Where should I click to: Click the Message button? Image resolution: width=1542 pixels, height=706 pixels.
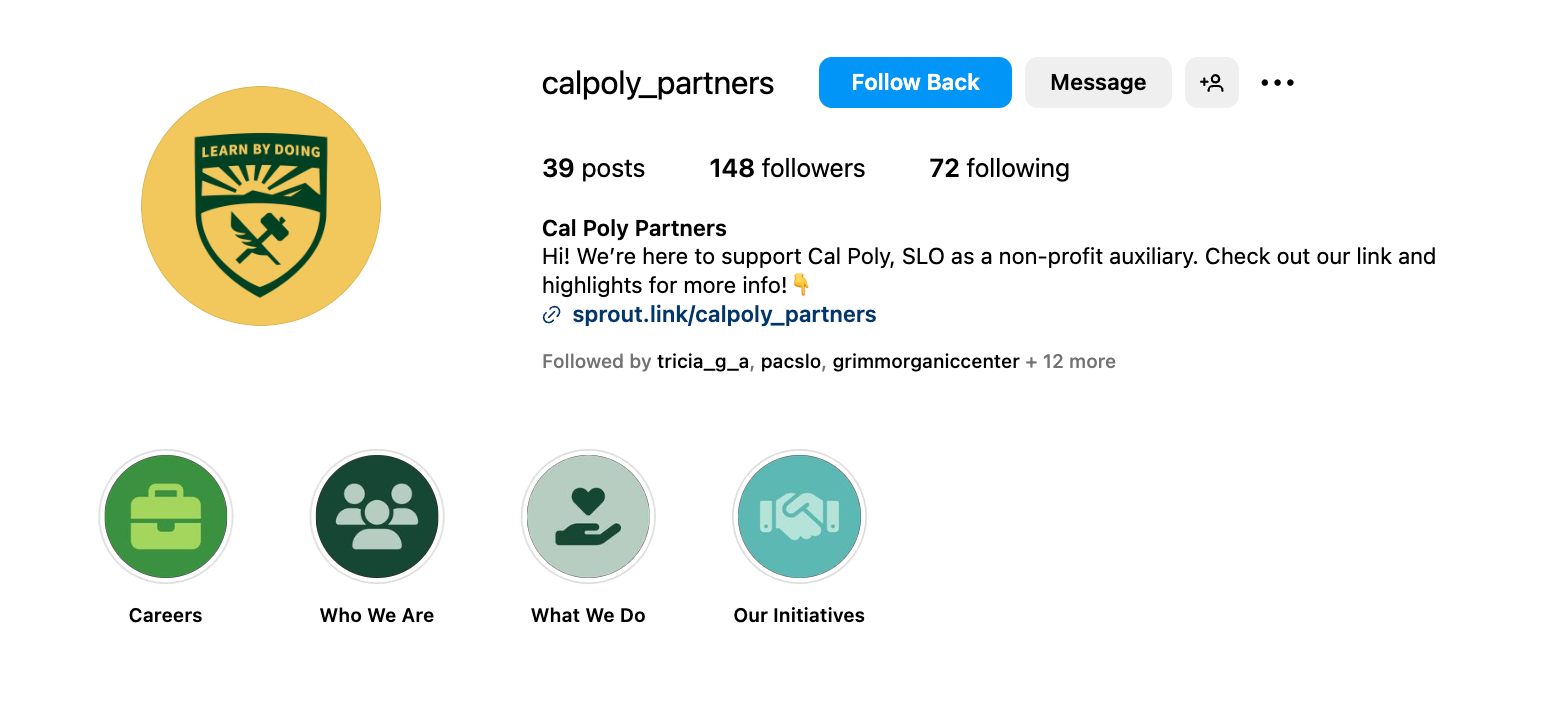(1098, 82)
